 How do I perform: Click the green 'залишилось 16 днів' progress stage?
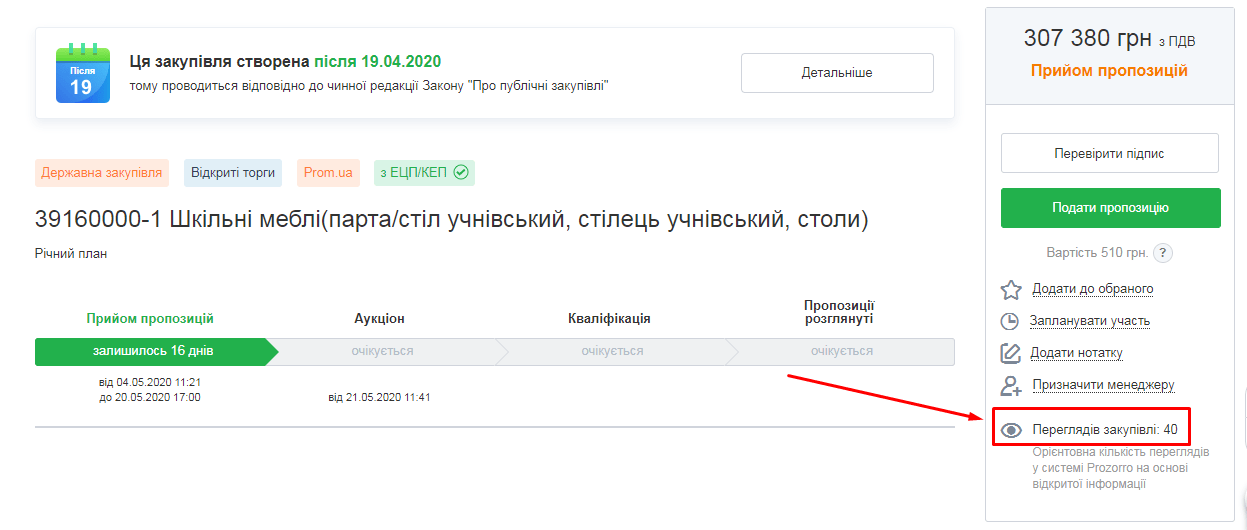point(153,351)
